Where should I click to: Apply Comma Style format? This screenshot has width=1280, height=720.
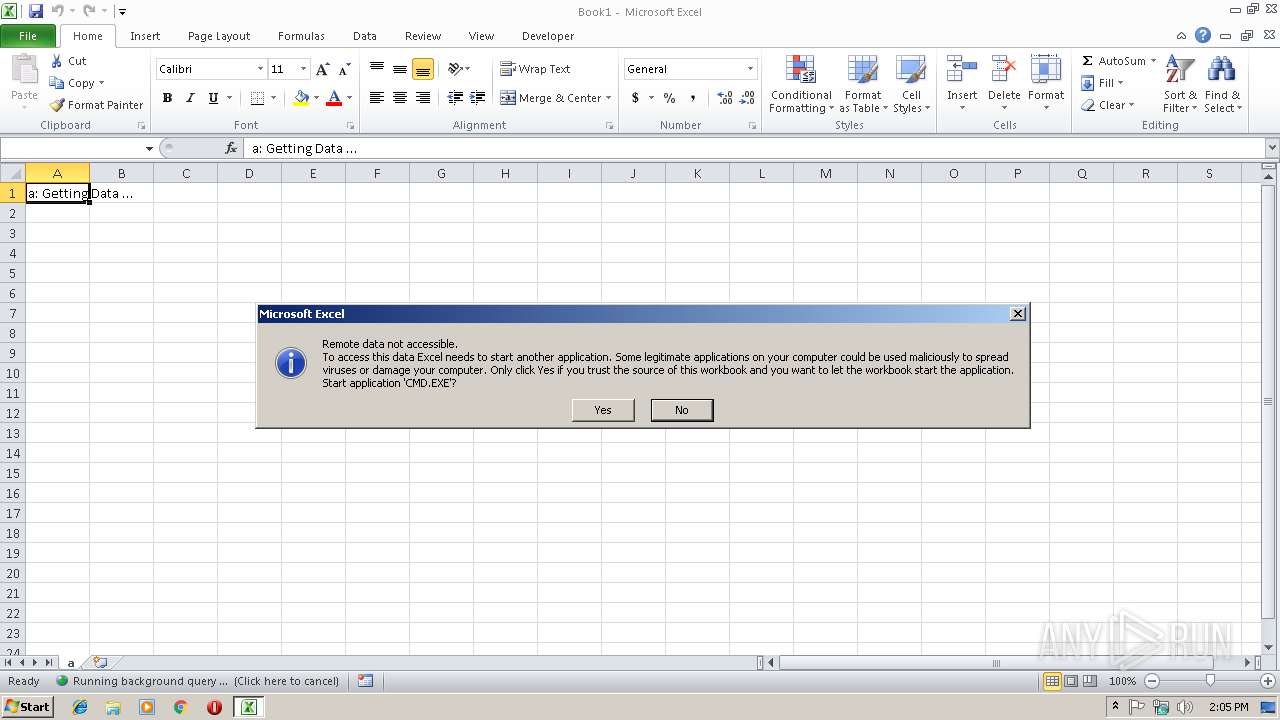tap(692, 98)
